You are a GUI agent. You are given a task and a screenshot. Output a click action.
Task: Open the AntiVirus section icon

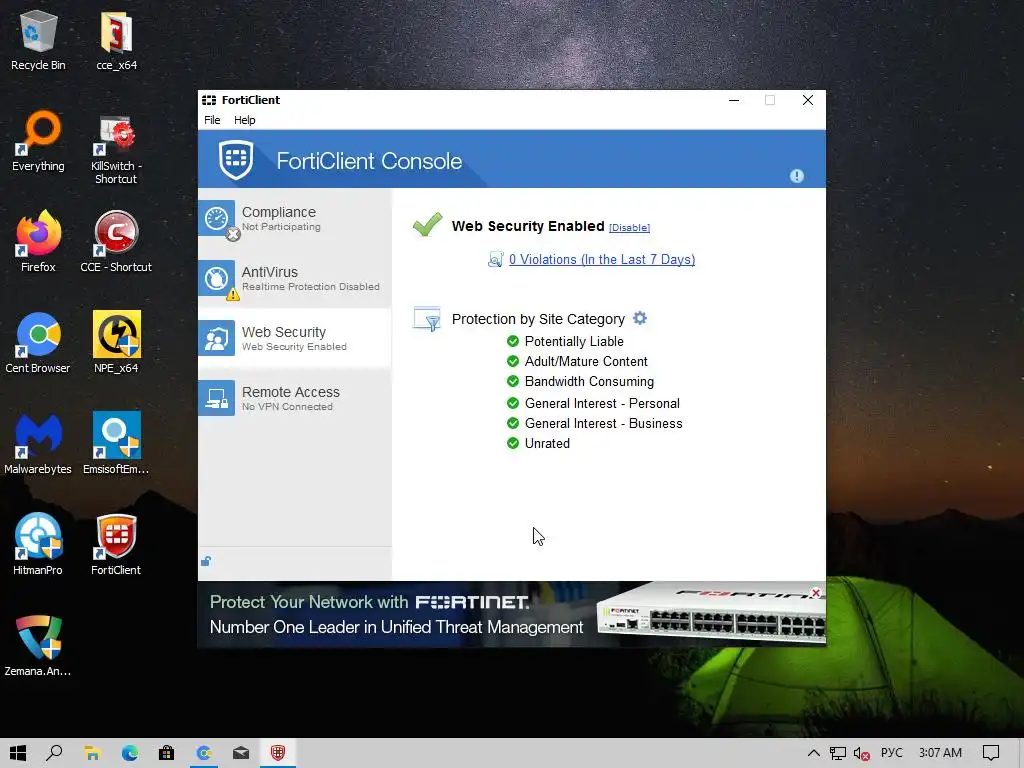point(217,278)
